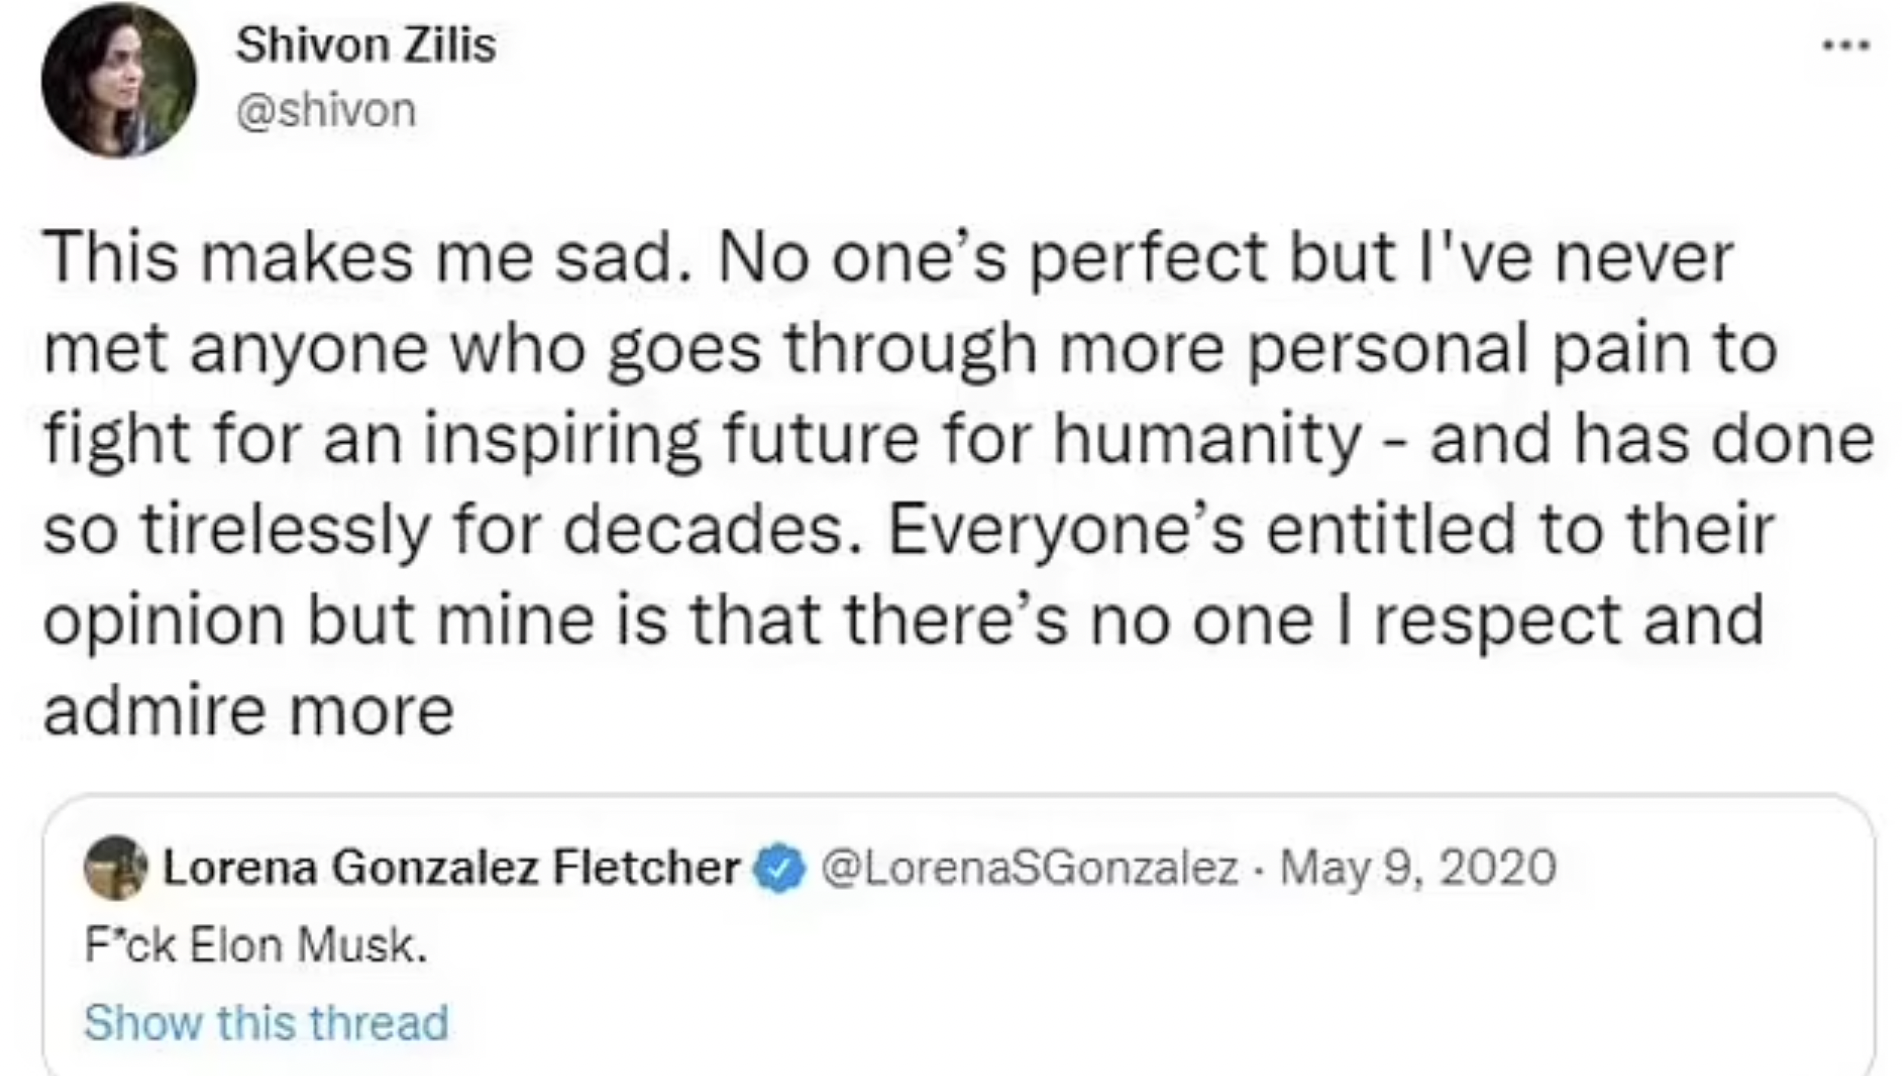Screen dimensions: 1902x1076
Task: Open the Shivon Zilis display name
Action: pos(365,45)
